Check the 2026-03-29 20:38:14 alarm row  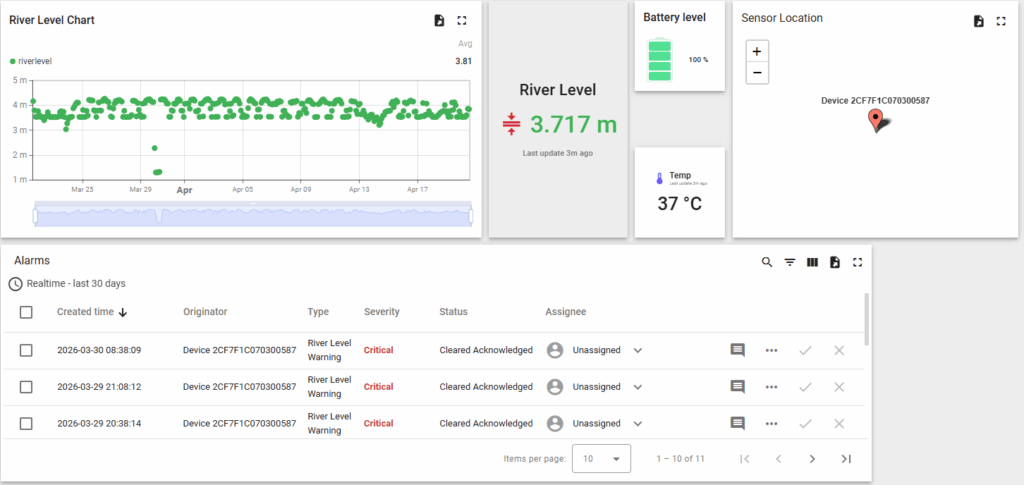tap(26, 424)
